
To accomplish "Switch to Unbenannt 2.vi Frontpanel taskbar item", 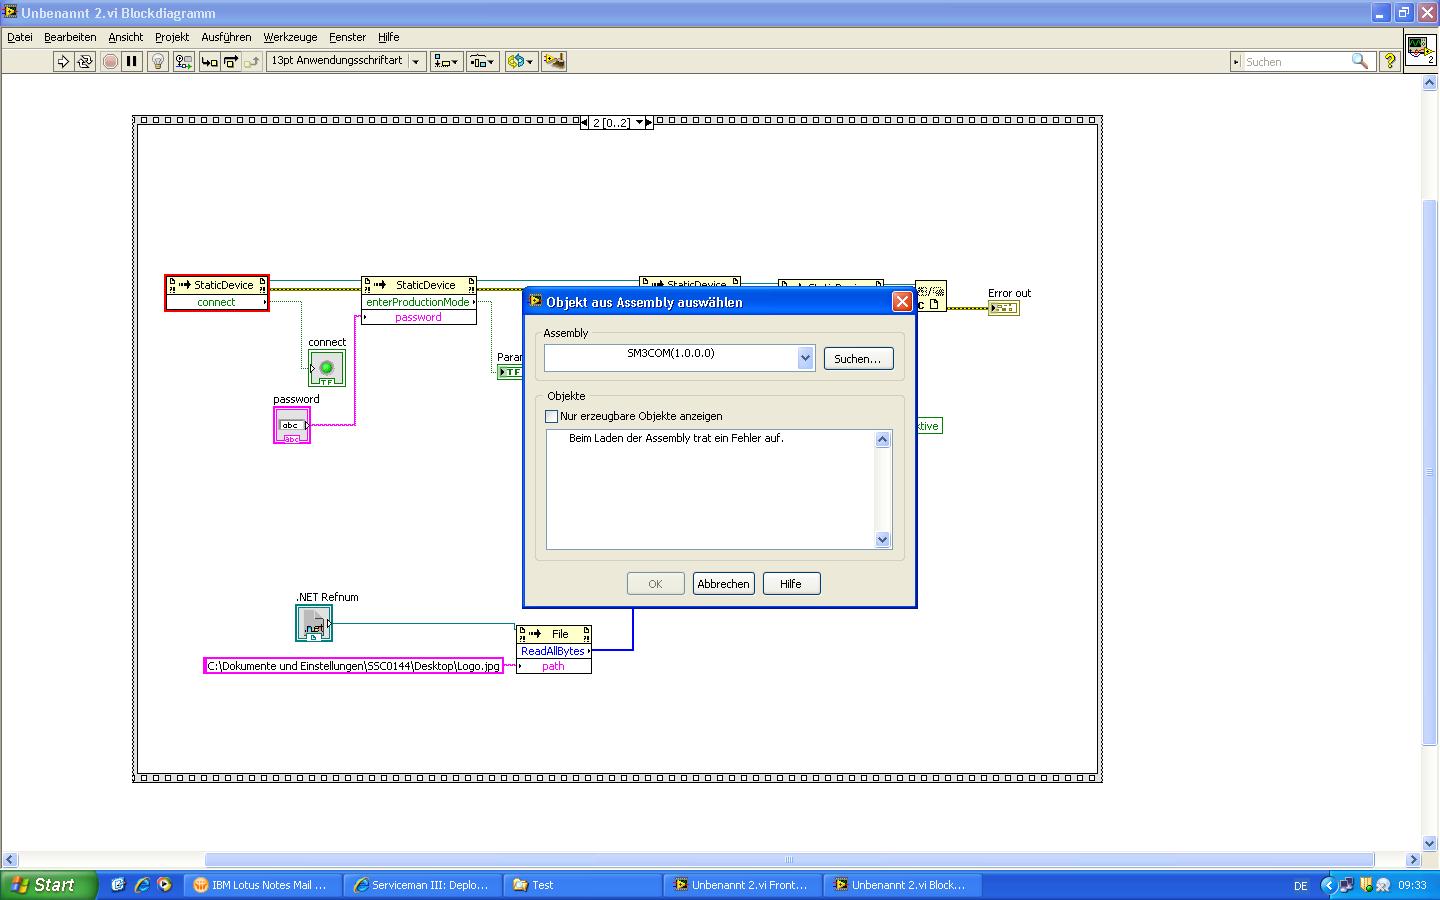I will (743, 885).
